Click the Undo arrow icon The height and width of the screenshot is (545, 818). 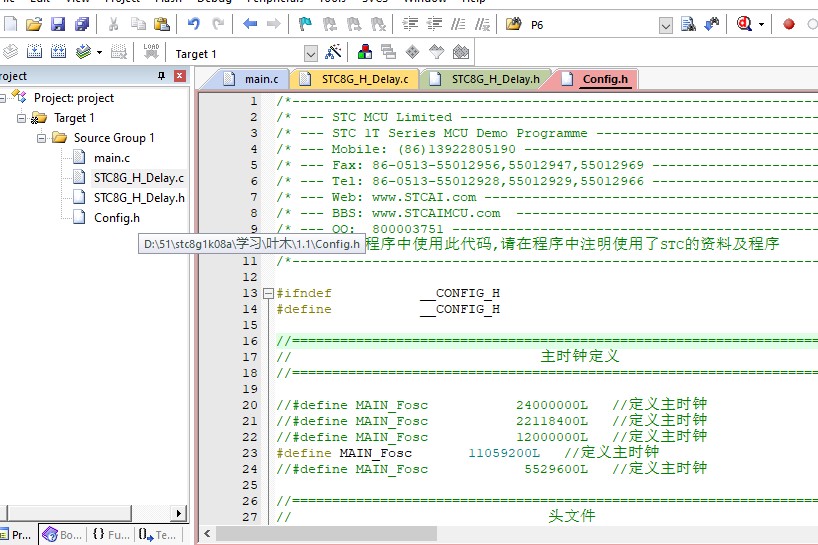coord(194,24)
